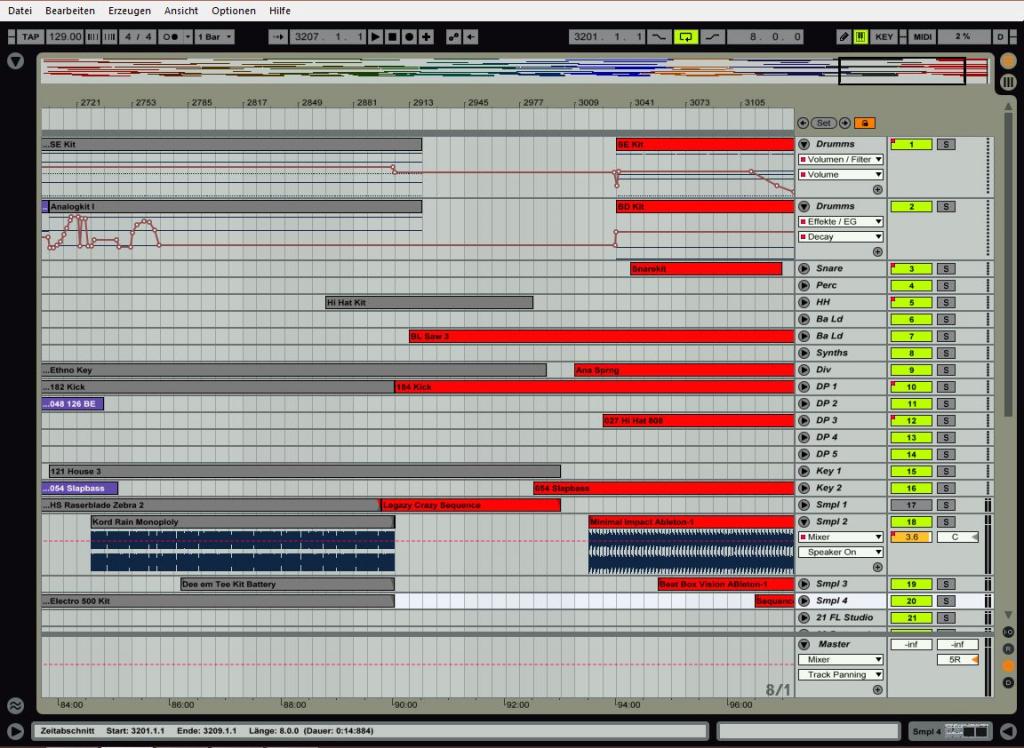The width and height of the screenshot is (1024, 748).
Task: Solo the HH track
Action: click(x=946, y=302)
